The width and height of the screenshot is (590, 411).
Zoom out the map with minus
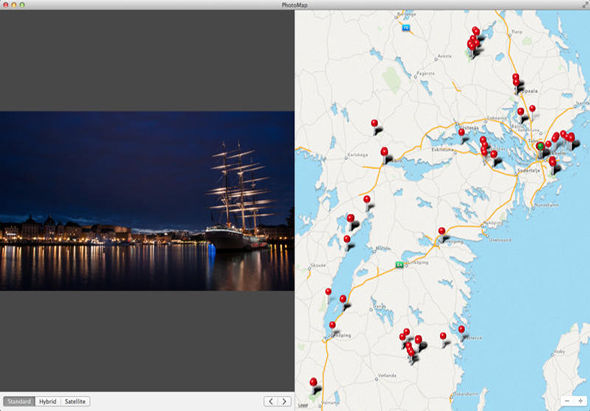(x=567, y=401)
